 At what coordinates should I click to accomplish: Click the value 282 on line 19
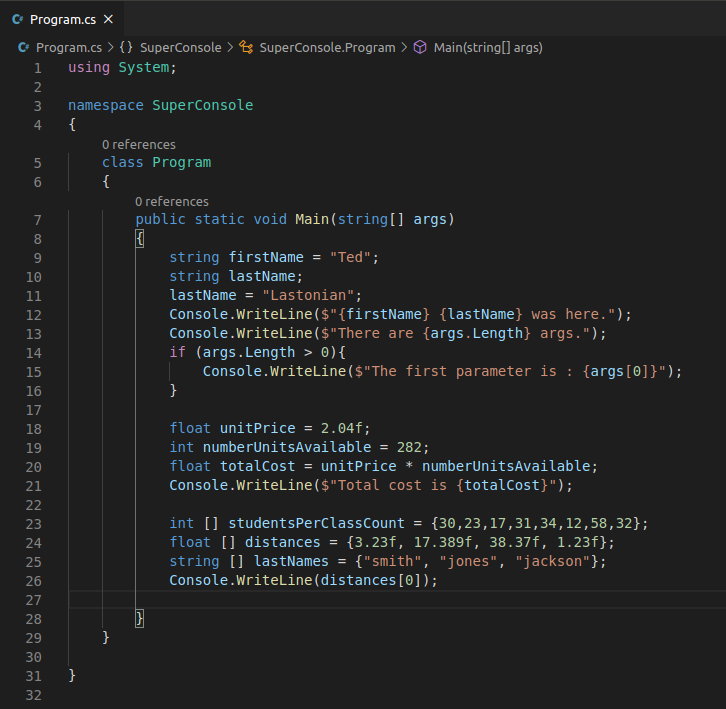[x=409, y=447]
